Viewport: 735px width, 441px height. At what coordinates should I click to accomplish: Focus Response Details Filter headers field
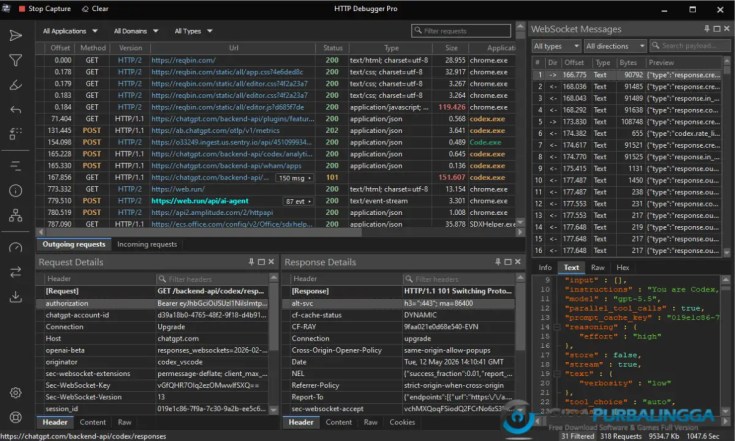pos(458,279)
